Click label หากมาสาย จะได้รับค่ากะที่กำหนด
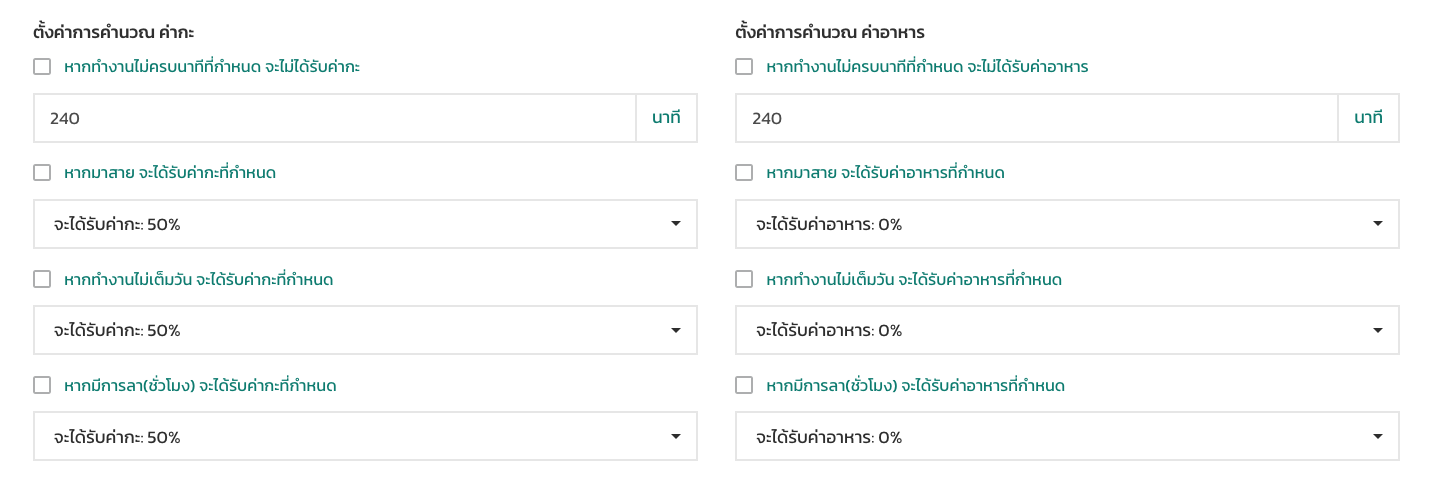 click(170, 173)
